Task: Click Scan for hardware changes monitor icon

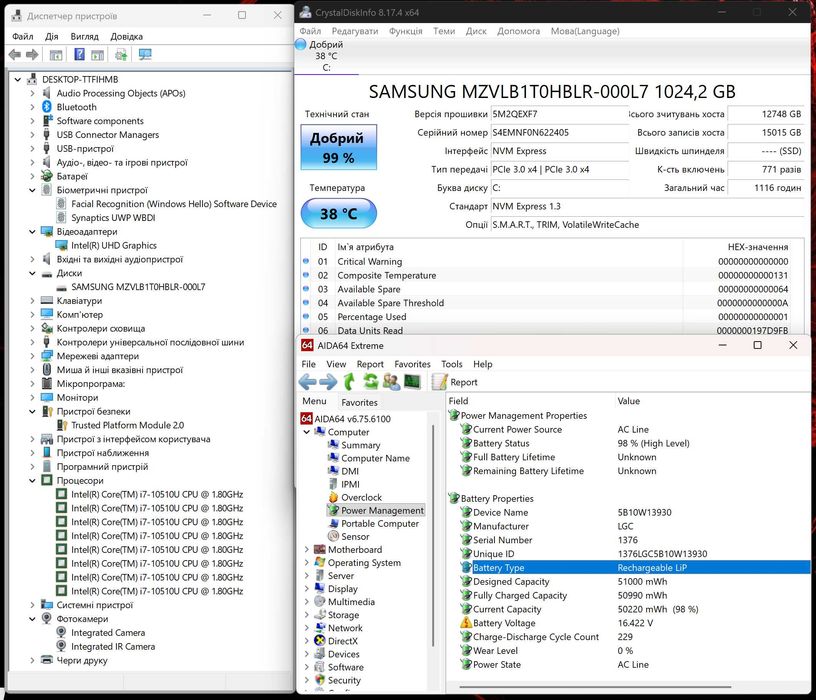Action: pos(145,55)
